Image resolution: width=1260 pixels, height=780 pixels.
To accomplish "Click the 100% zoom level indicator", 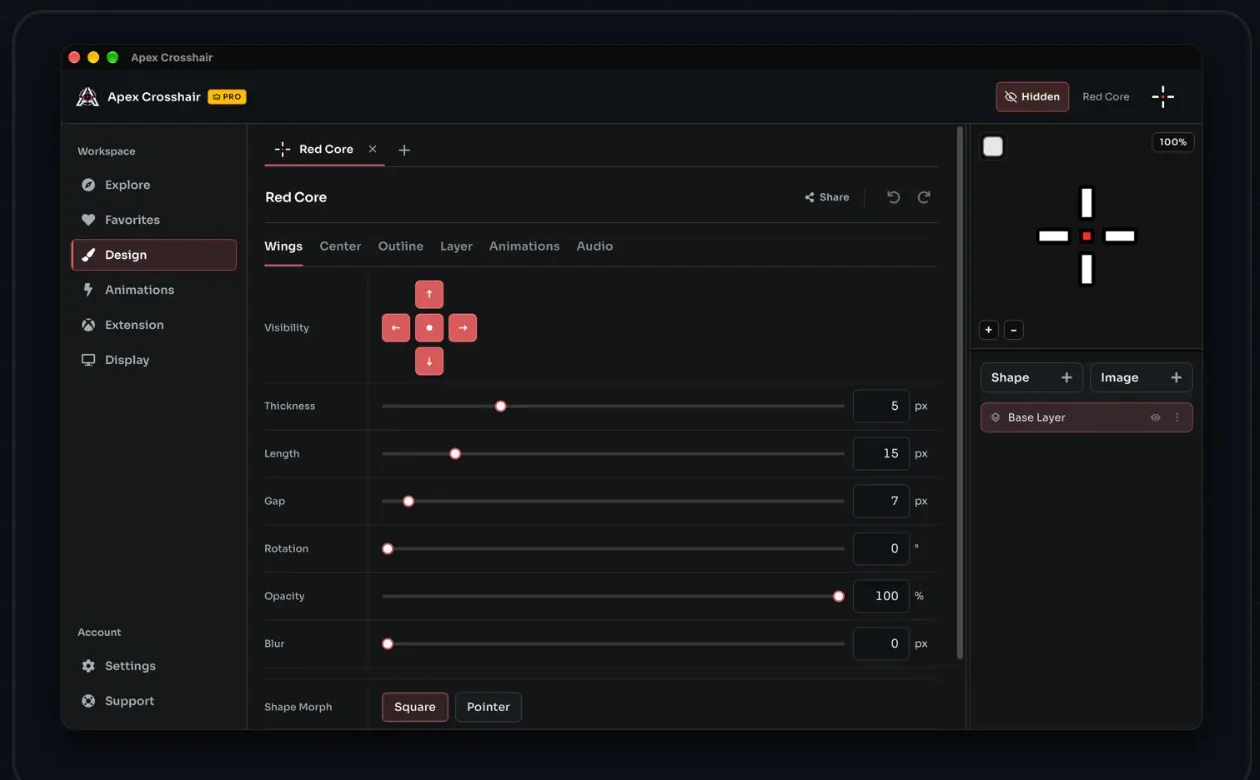I will click(x=1173, y=142).
